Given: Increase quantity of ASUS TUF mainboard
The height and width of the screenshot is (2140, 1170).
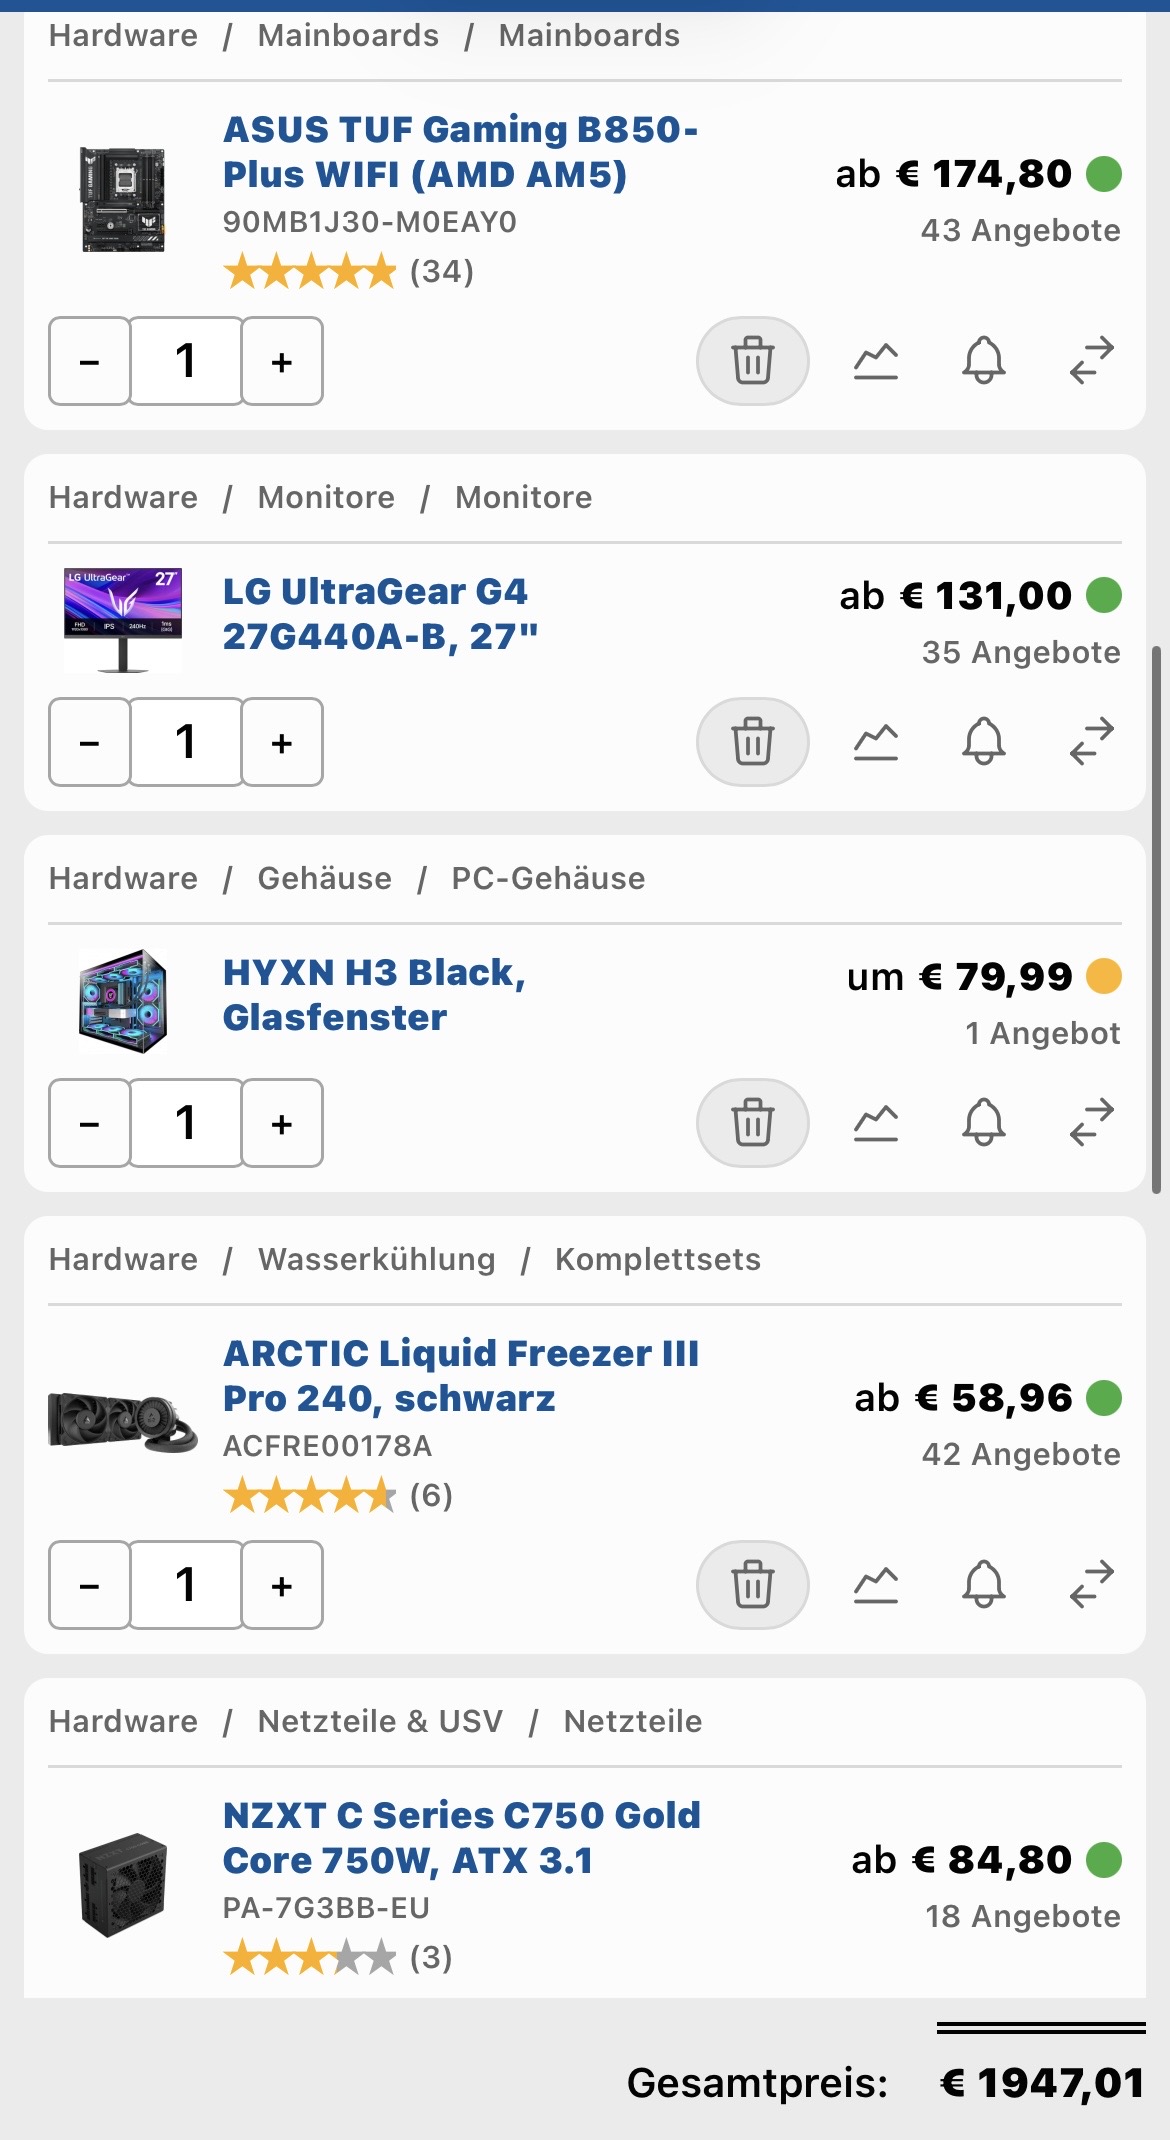Looking at the screenshot, I should (282, 361).
